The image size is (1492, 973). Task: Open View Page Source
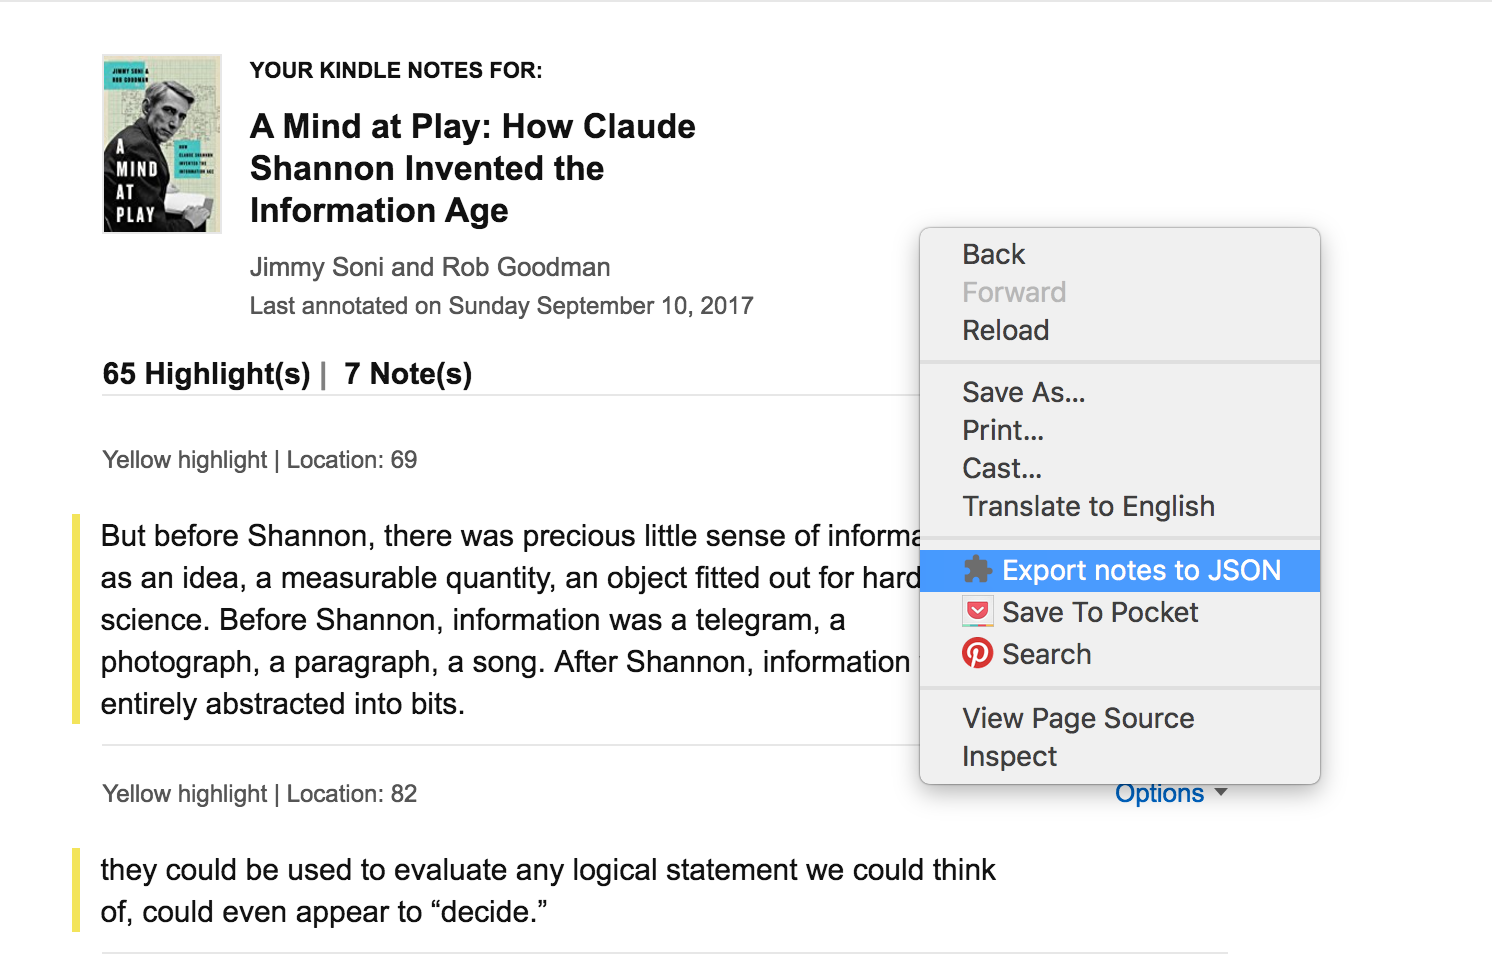tap(1078, 718)
